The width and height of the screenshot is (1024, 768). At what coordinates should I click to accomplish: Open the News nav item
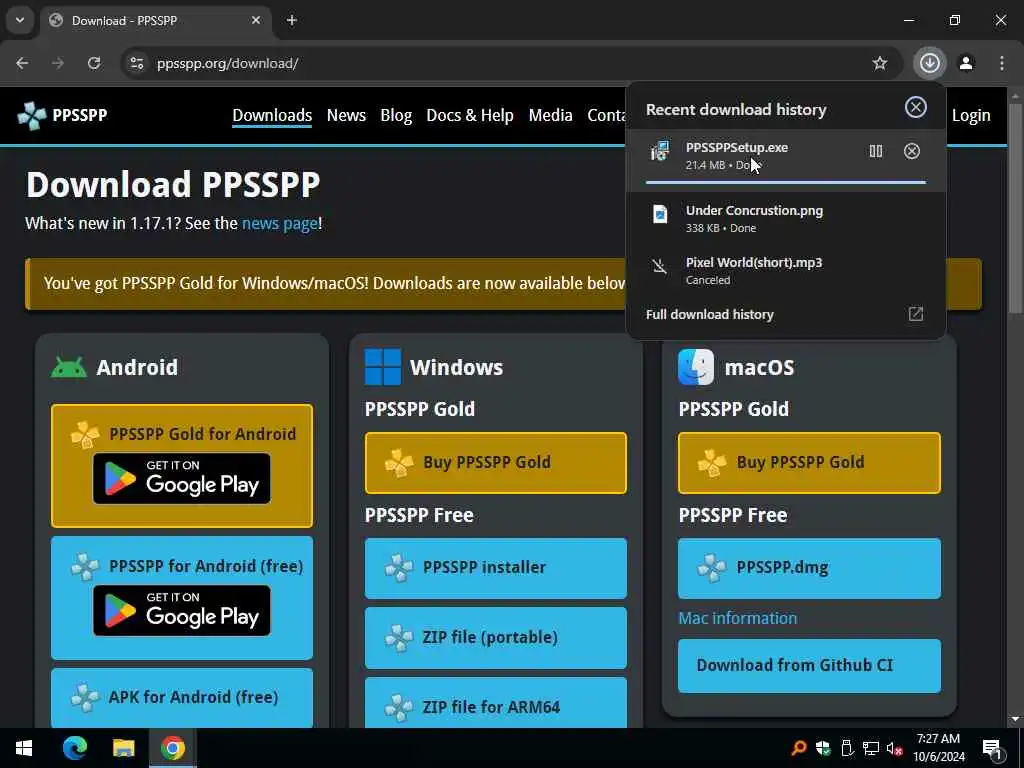click(x=346, y=116)
